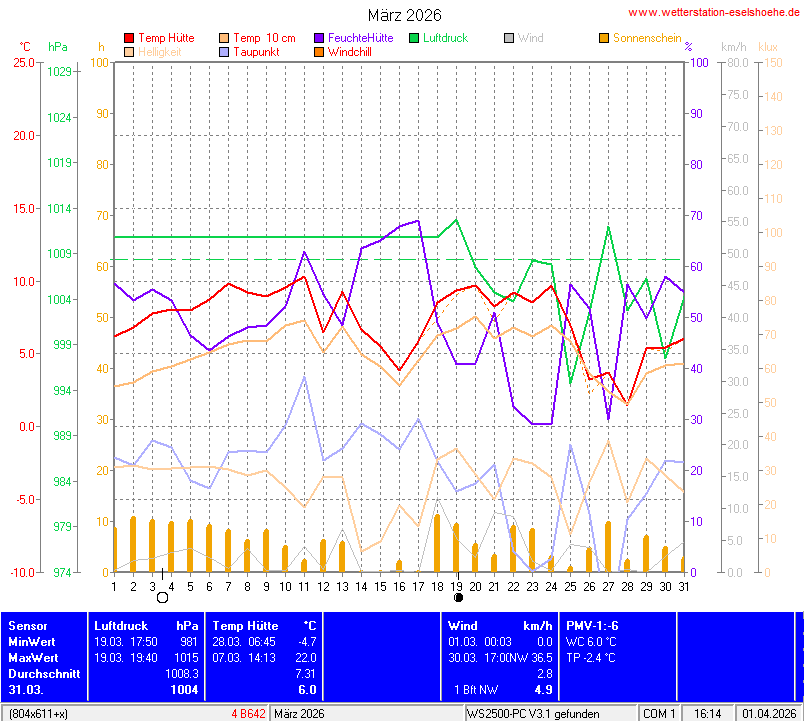Click the Luftdruck average value 1008.3
804x721 pixels.
tap(182, 674)
